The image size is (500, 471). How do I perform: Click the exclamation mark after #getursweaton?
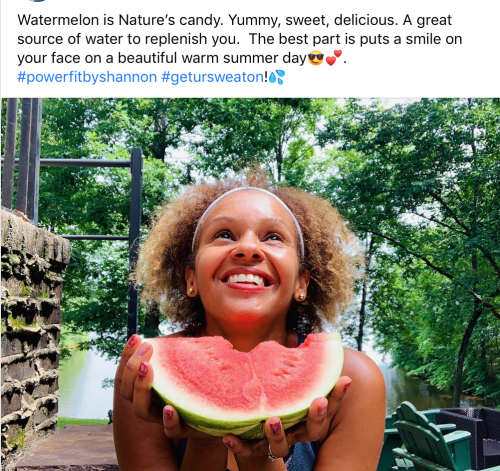pos(266,77)
